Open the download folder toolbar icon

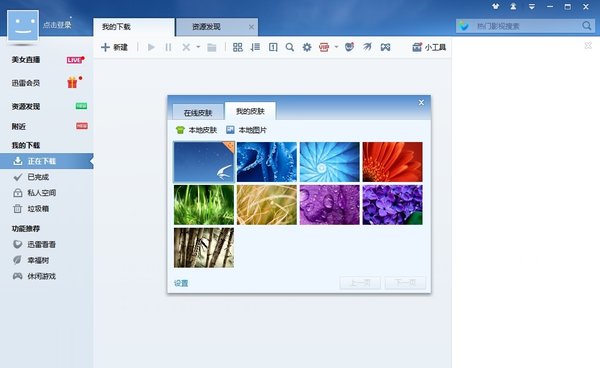pyautogui.click(x=212, y=47)
